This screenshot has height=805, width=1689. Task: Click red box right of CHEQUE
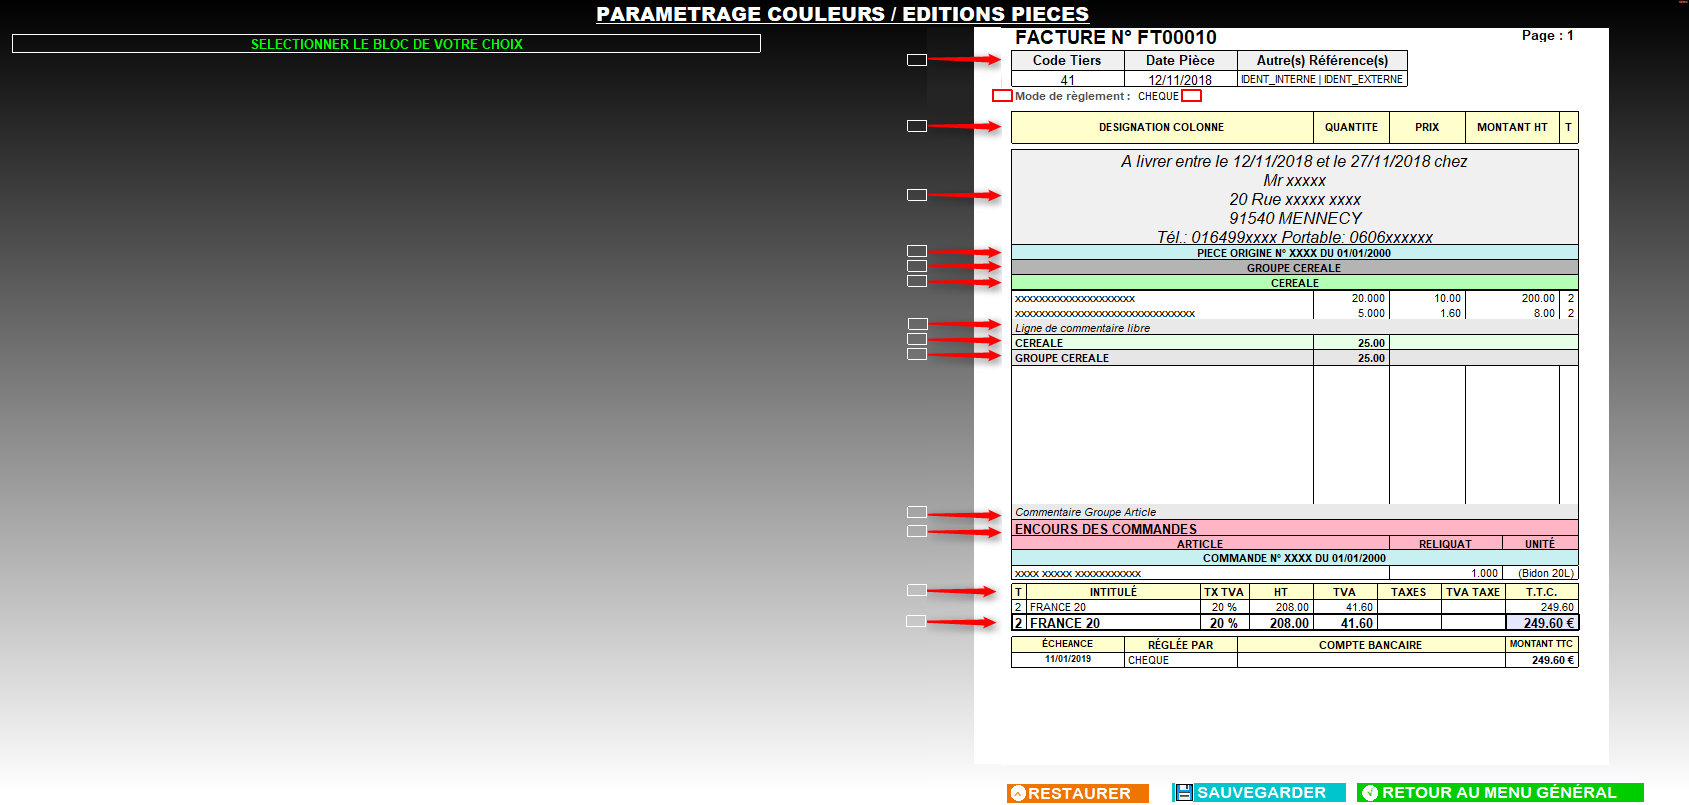(1191, 96)
